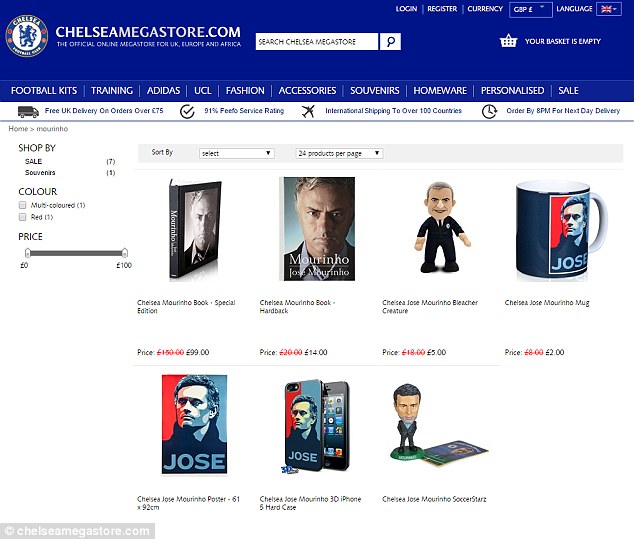The width and height of the screenshot is (634, 539).
Task: Click the price slider right handle
Action: [125, 253]
